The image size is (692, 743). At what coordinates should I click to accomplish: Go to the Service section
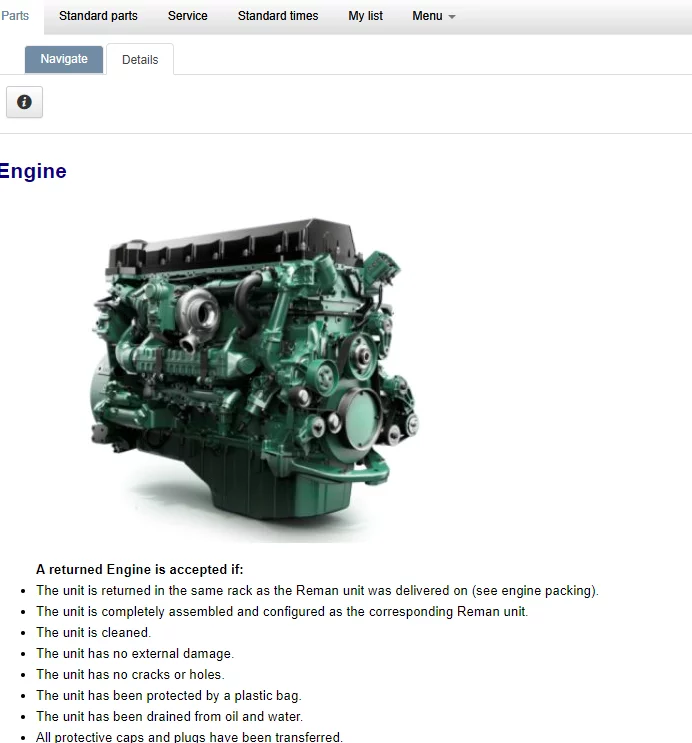(188, 16)
